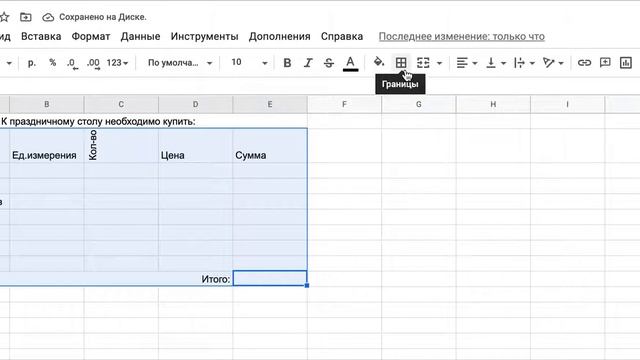The image size is (640, 360).
Task: Open the Справка menu
Action: [342, 37]
